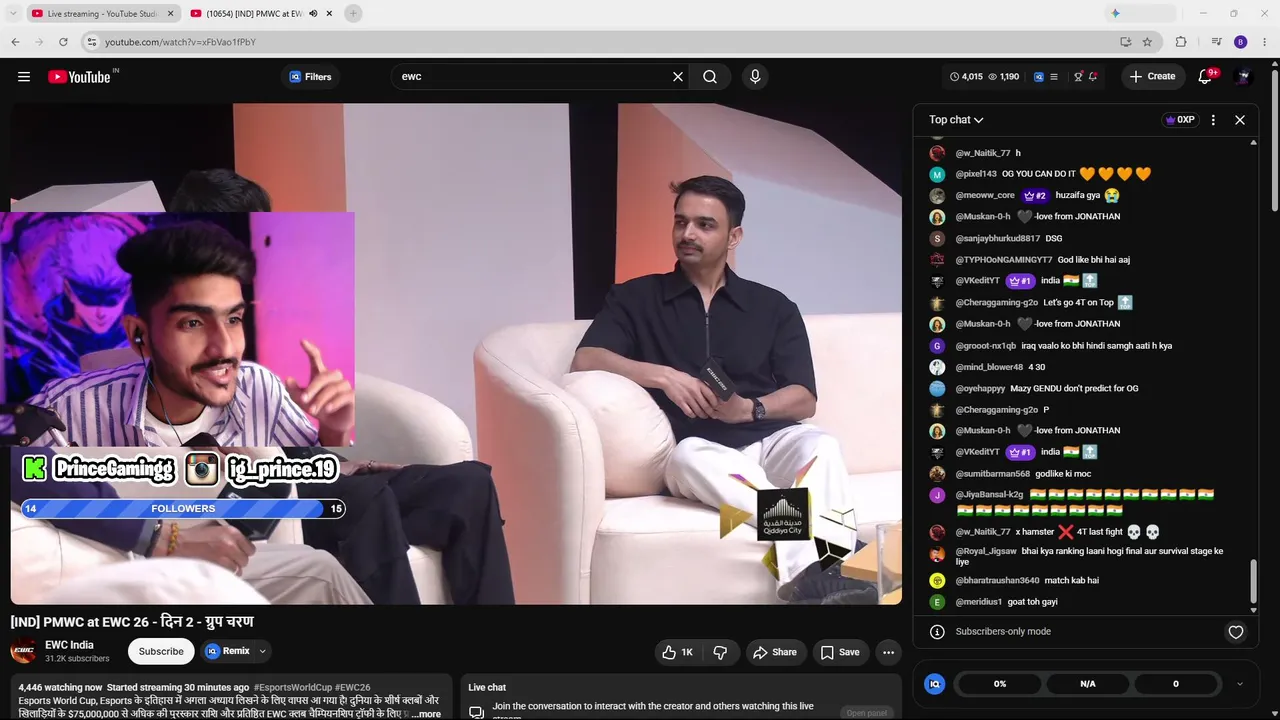Click username @bharatraushan3640 in chat

point(998,581)
